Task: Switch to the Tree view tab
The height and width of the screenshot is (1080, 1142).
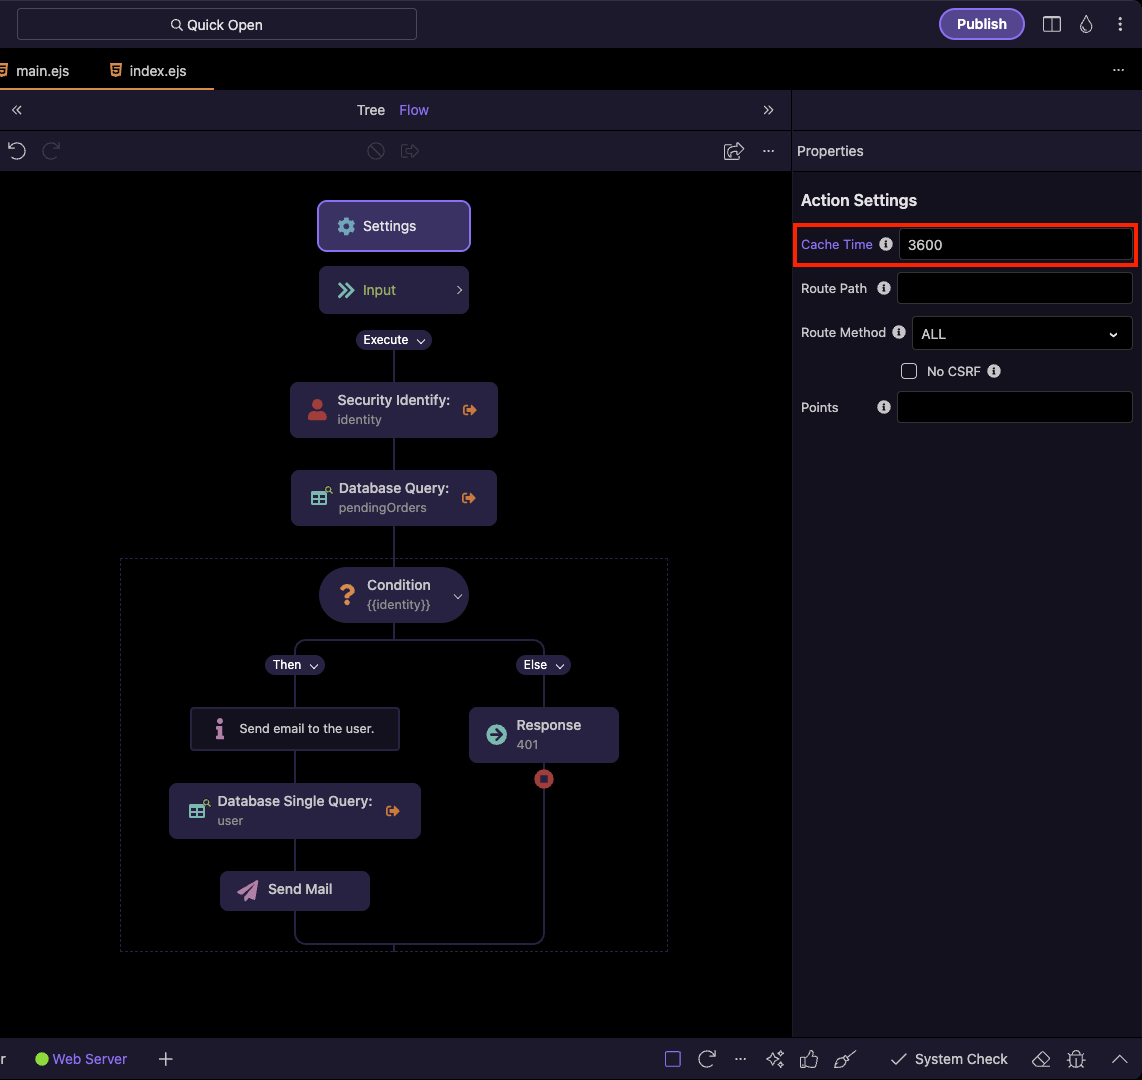Action: (x=370, y=110)
